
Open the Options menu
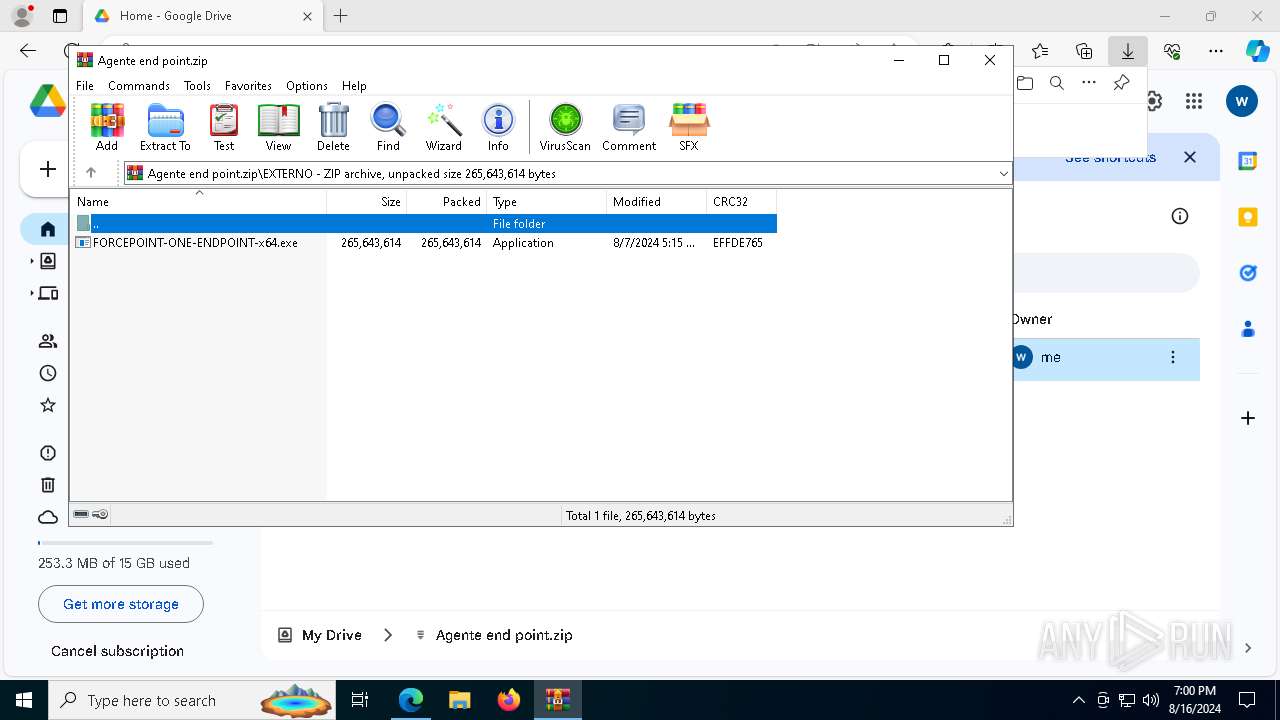coord(306,86)
